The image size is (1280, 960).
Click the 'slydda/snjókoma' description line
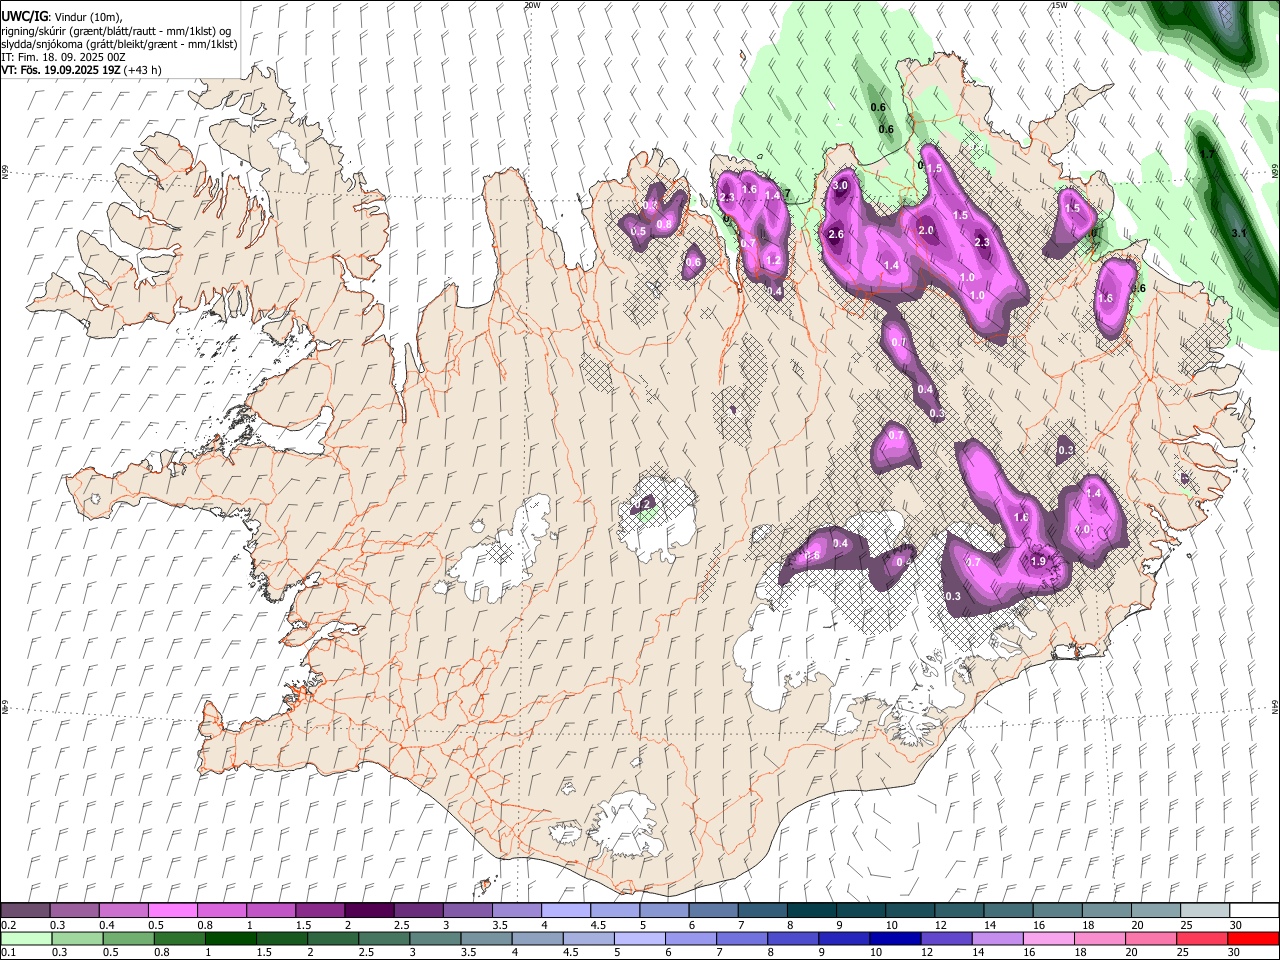[120, 44]
